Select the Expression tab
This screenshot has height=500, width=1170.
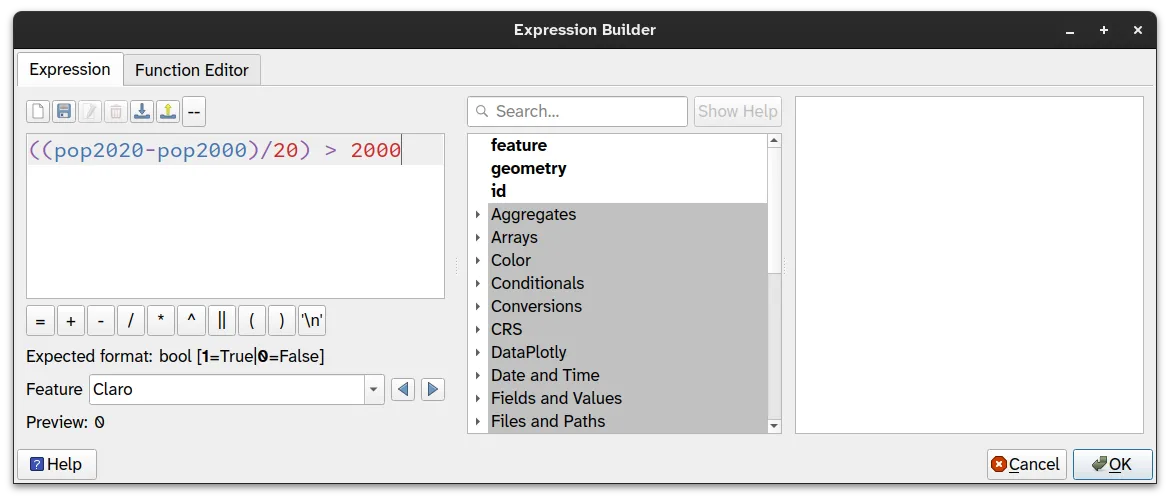pos(70,70)
